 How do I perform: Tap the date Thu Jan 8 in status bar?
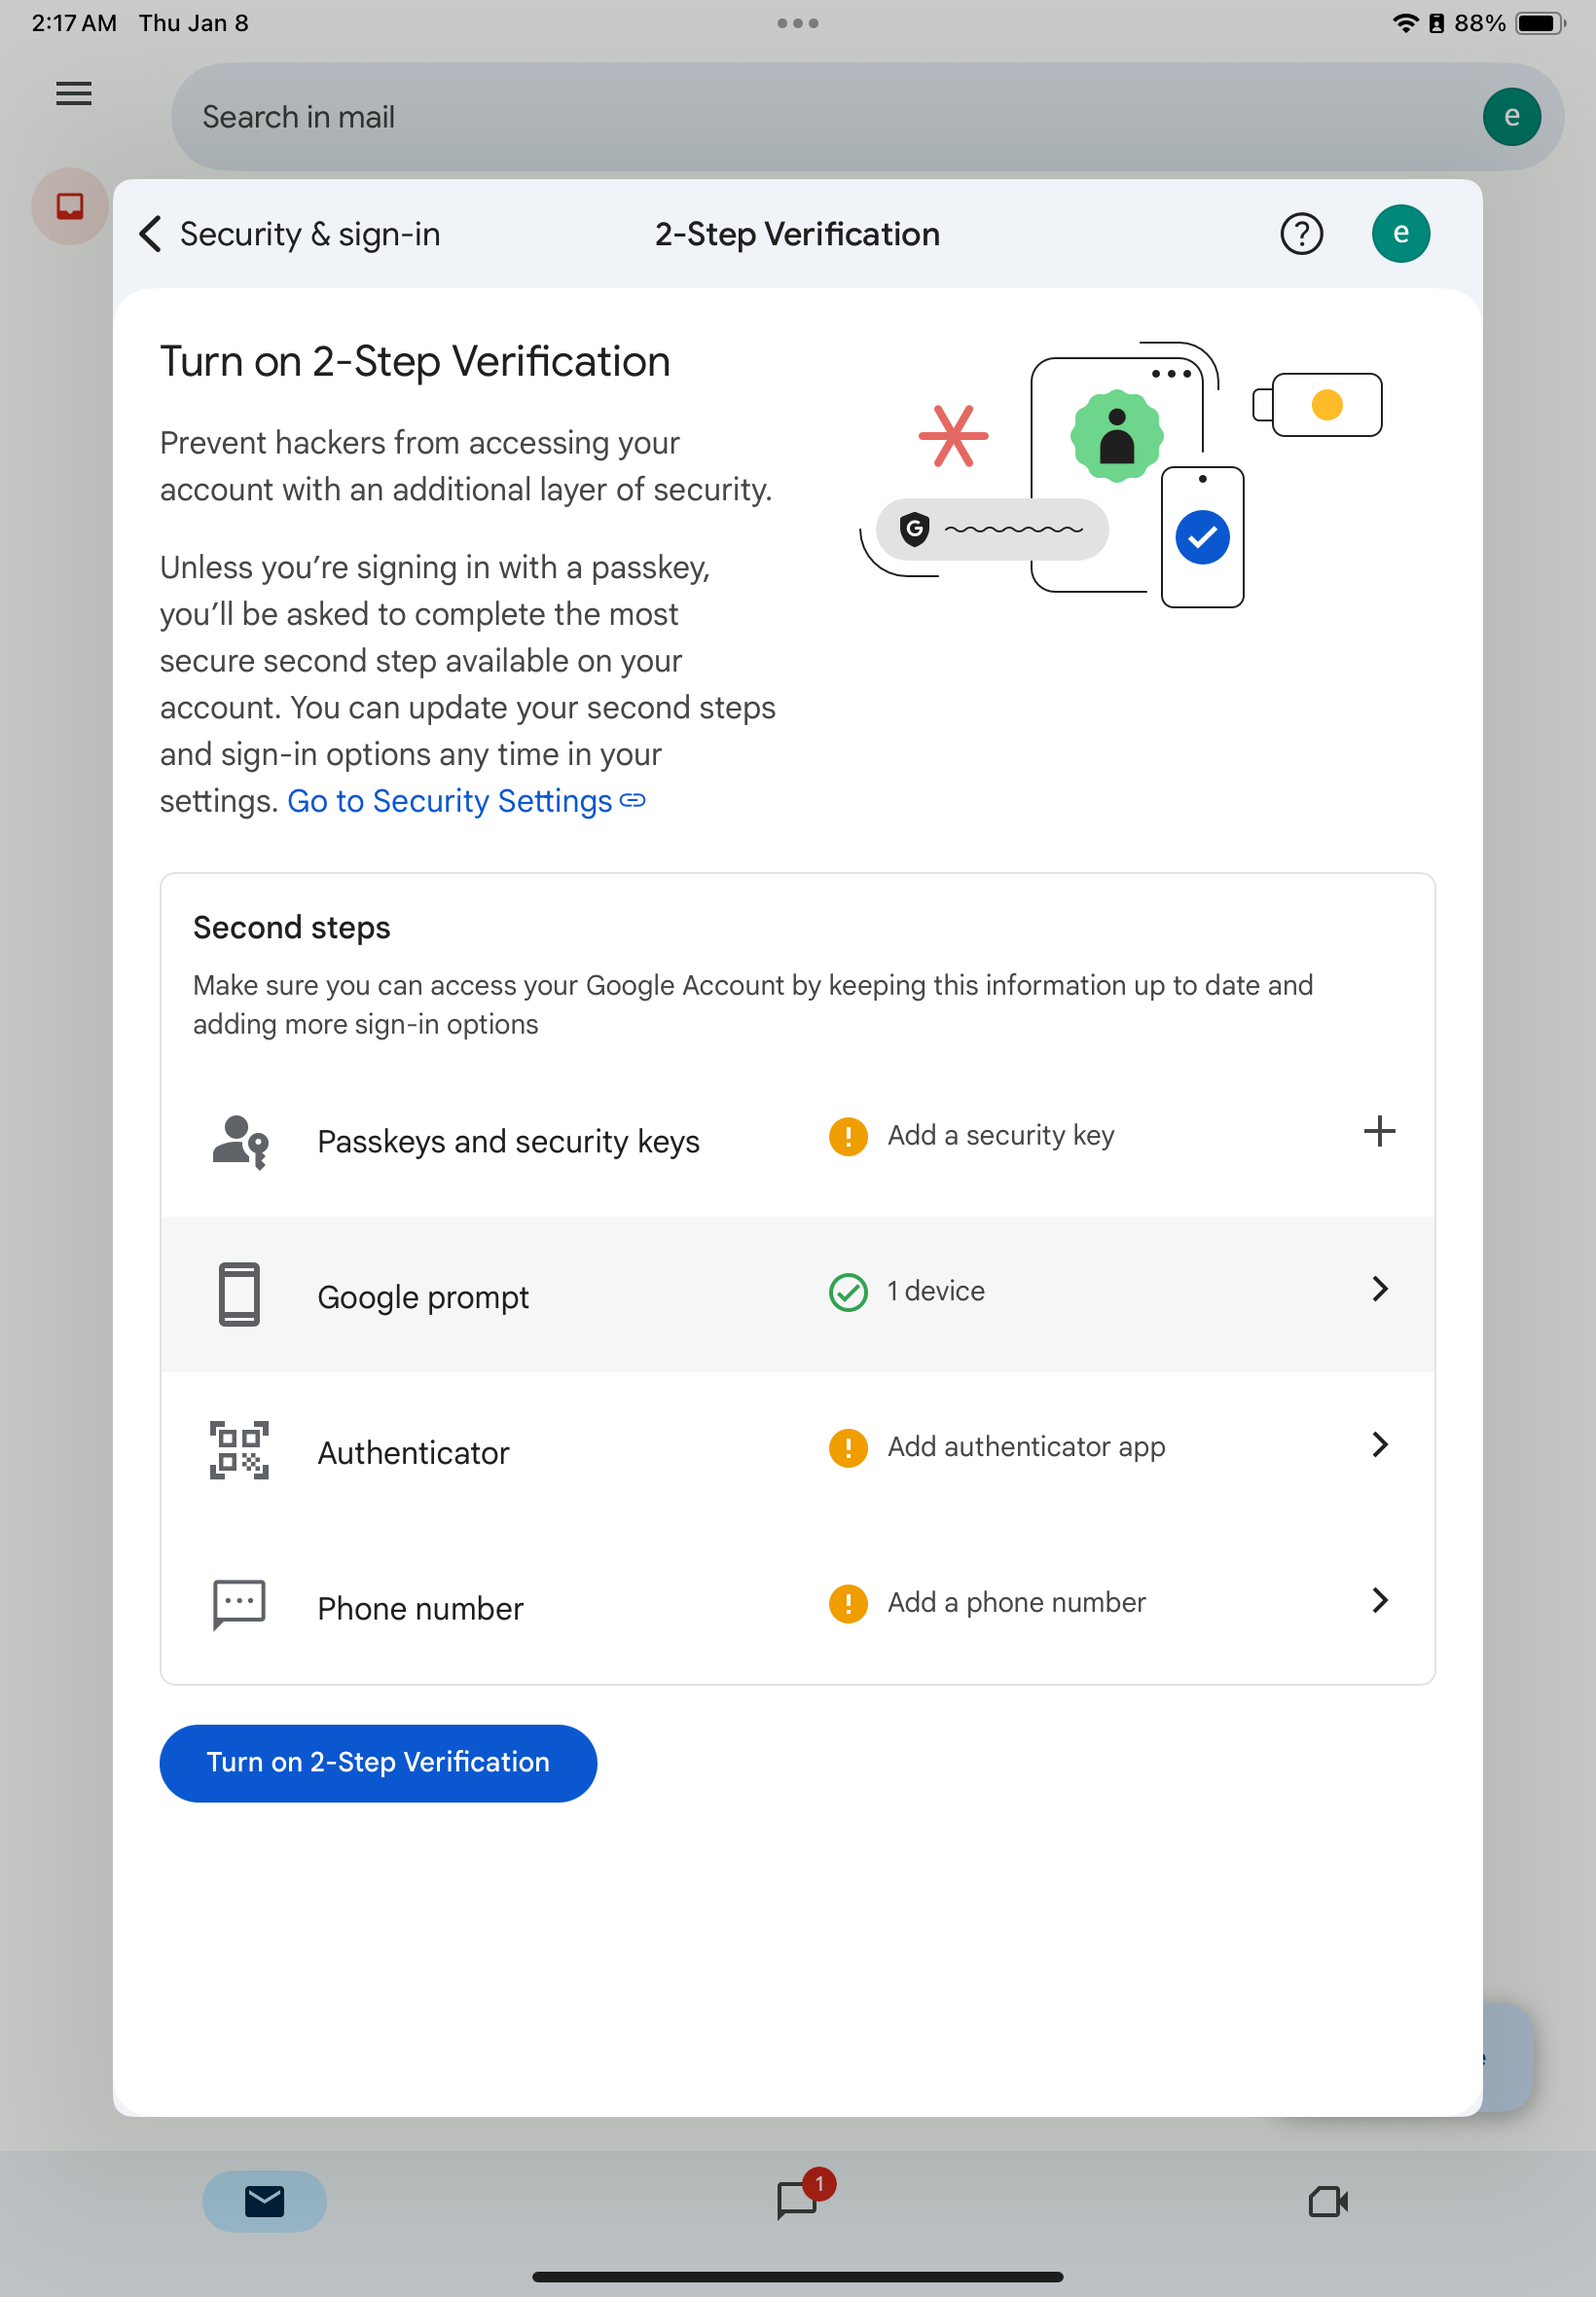click(194, 23)
